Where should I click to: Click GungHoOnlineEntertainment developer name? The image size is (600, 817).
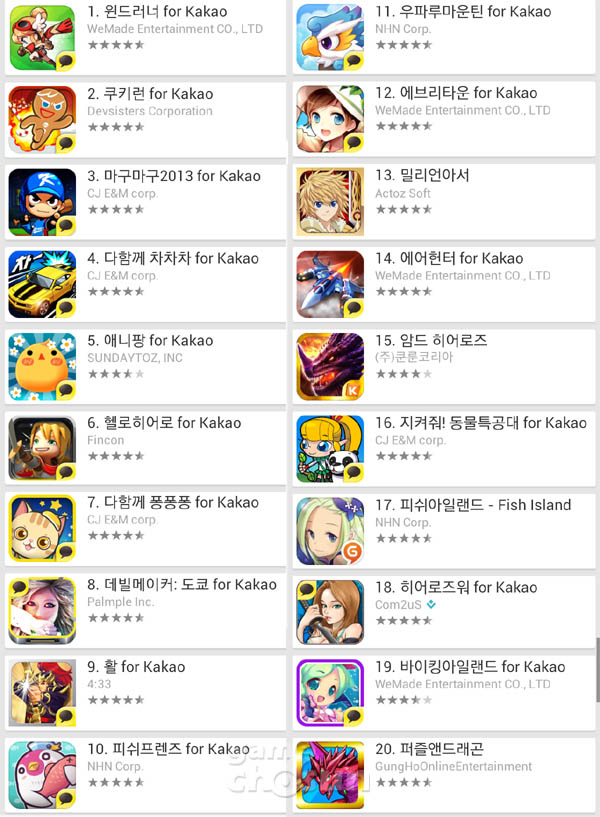pyautogui.click(x=454, y=766)
